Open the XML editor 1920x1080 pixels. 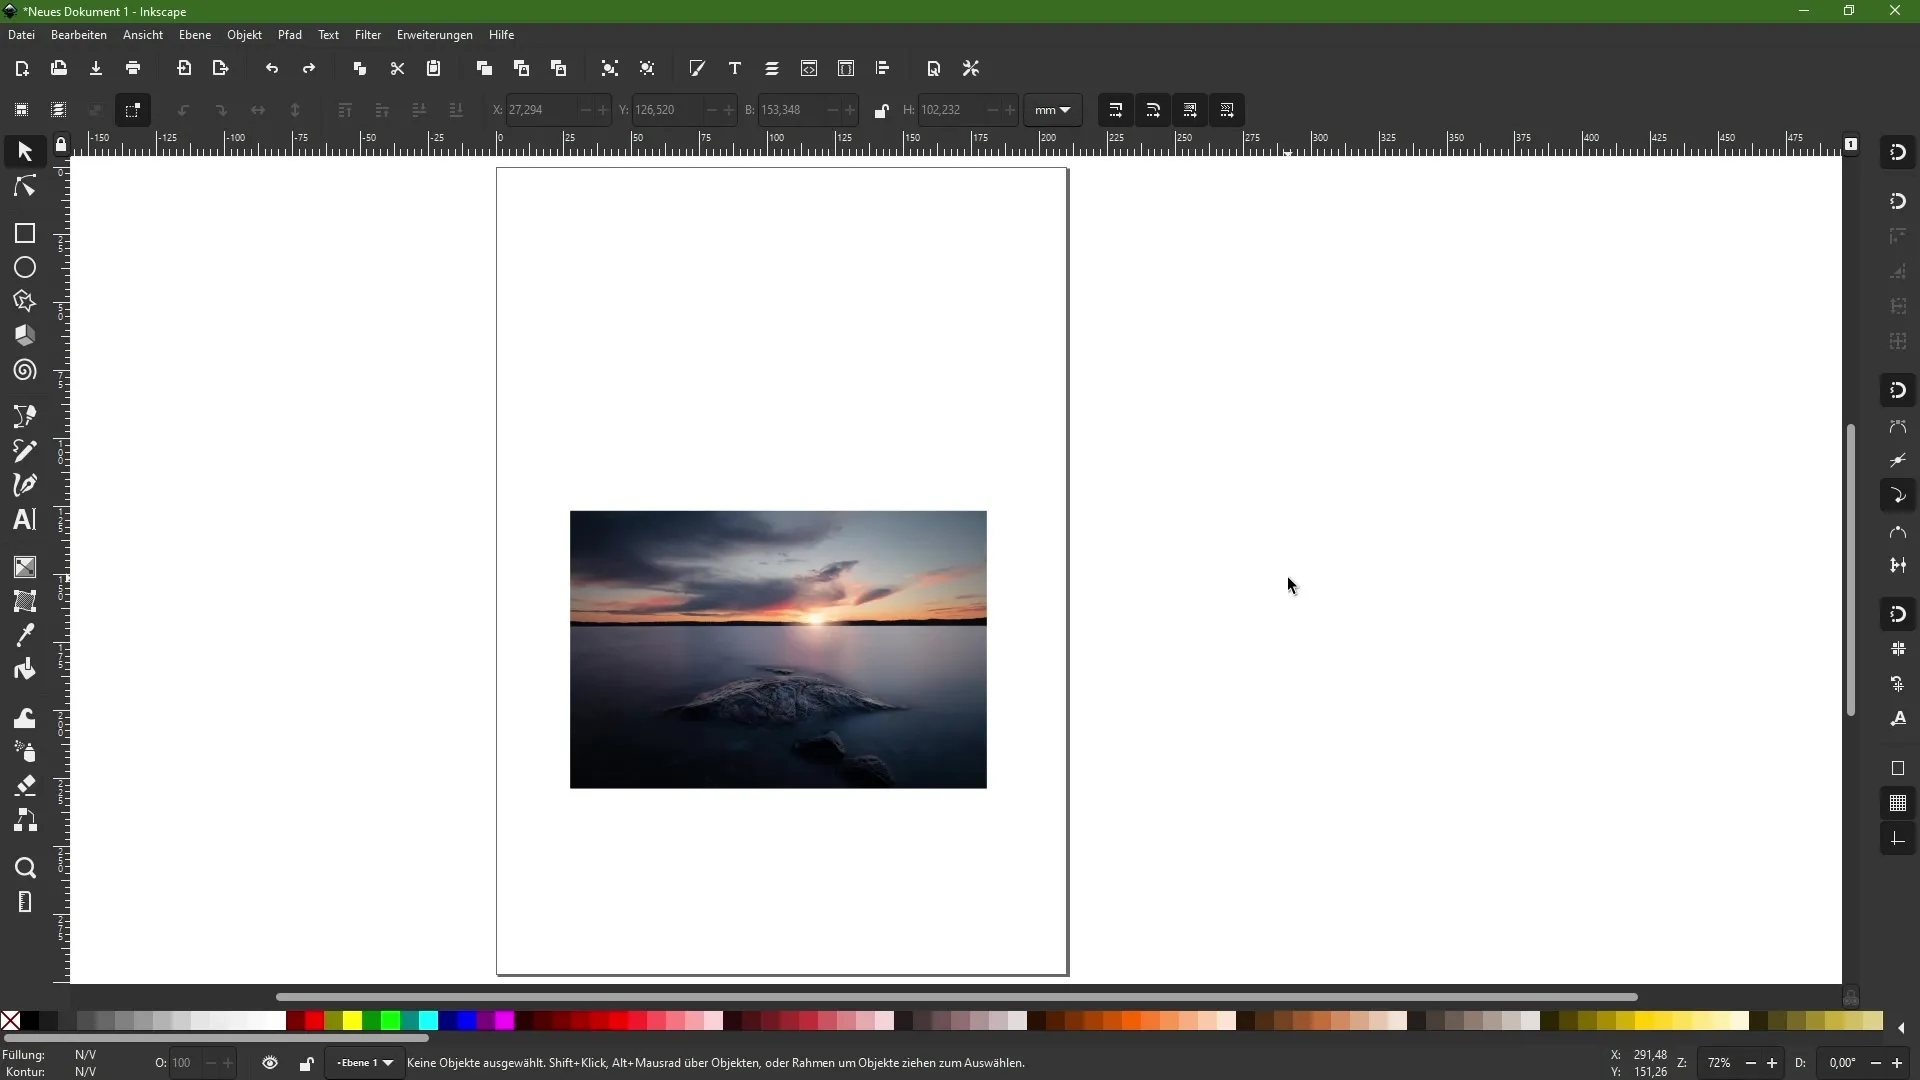coord(809,68)
